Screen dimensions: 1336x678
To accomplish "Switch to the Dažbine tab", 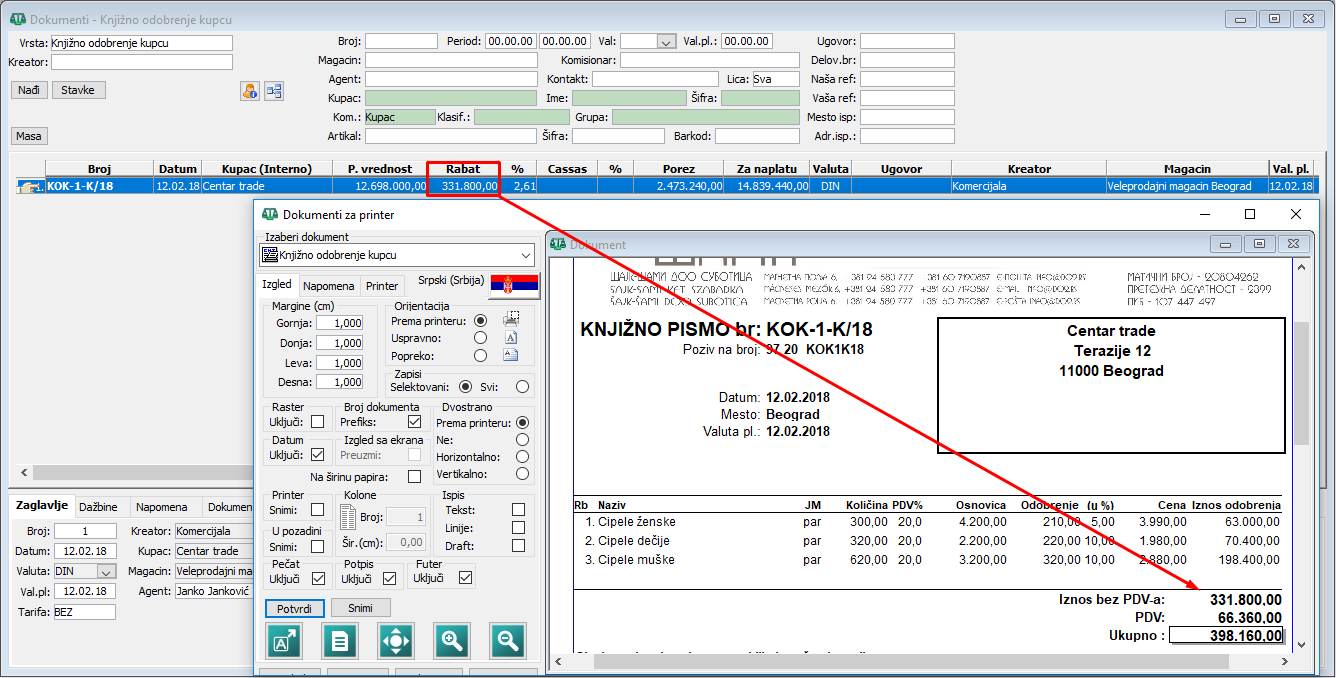I will (99, 507).
